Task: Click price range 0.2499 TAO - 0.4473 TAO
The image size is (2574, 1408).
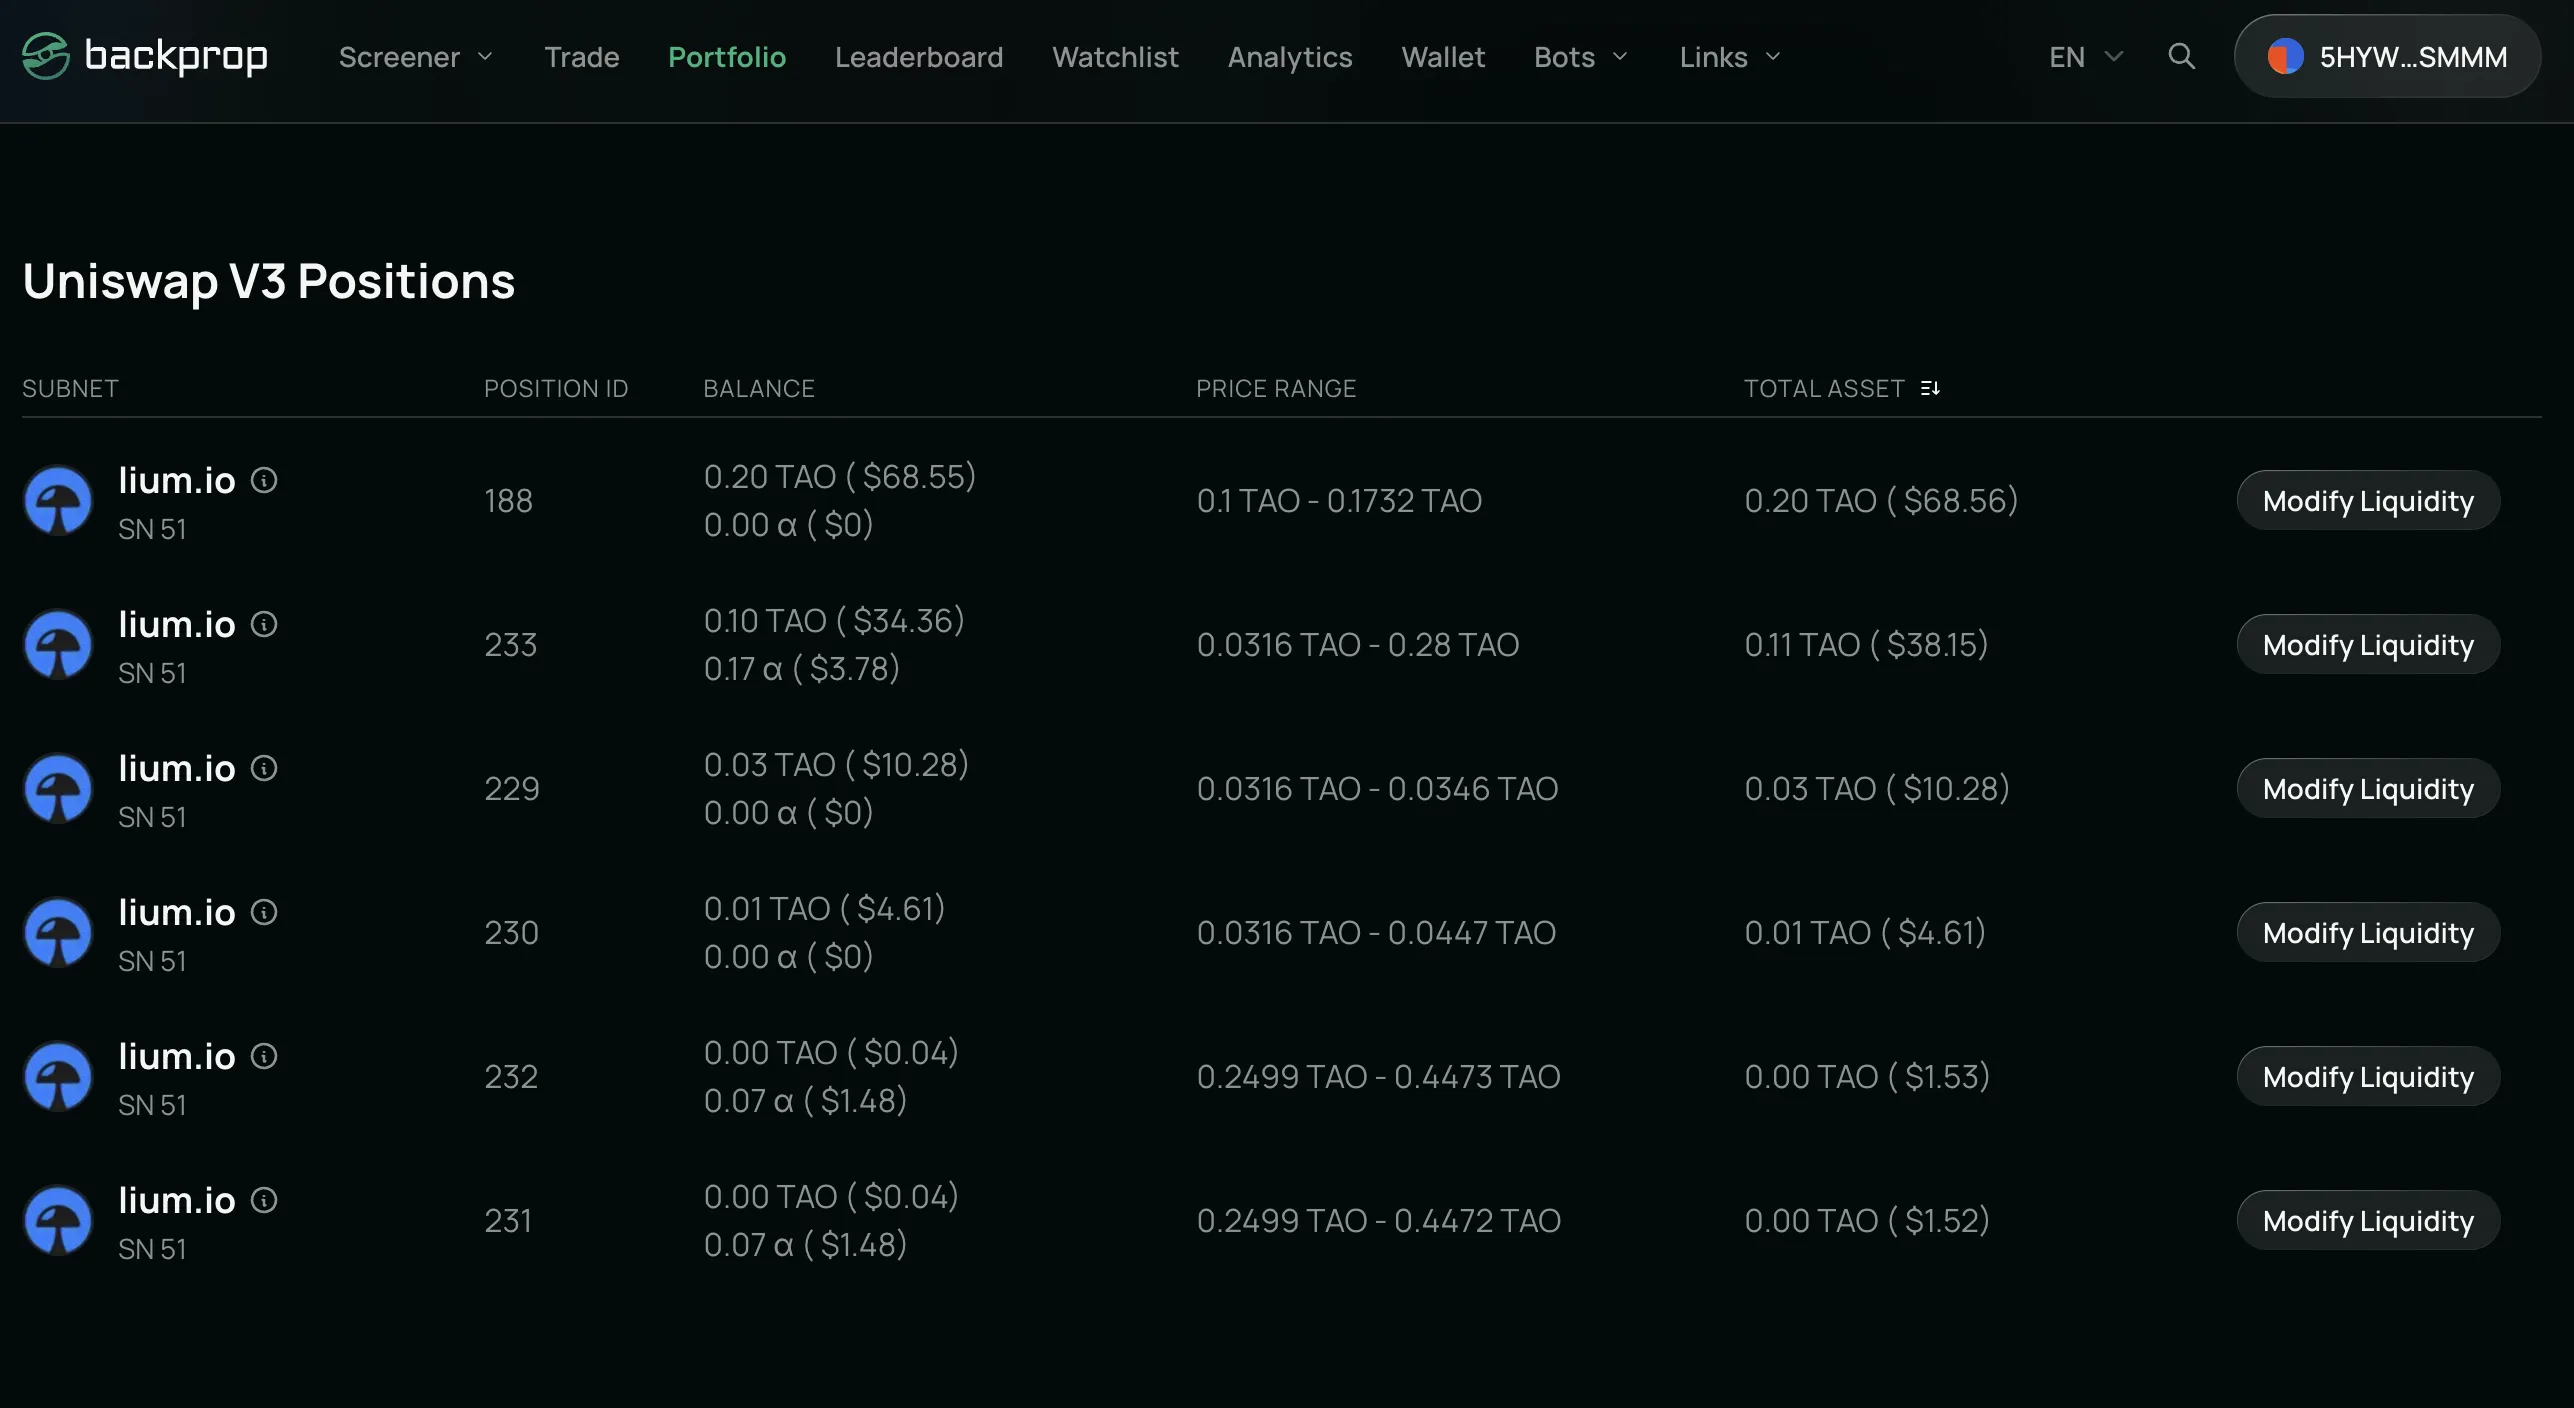Action: click(x=1378, y=1077)
